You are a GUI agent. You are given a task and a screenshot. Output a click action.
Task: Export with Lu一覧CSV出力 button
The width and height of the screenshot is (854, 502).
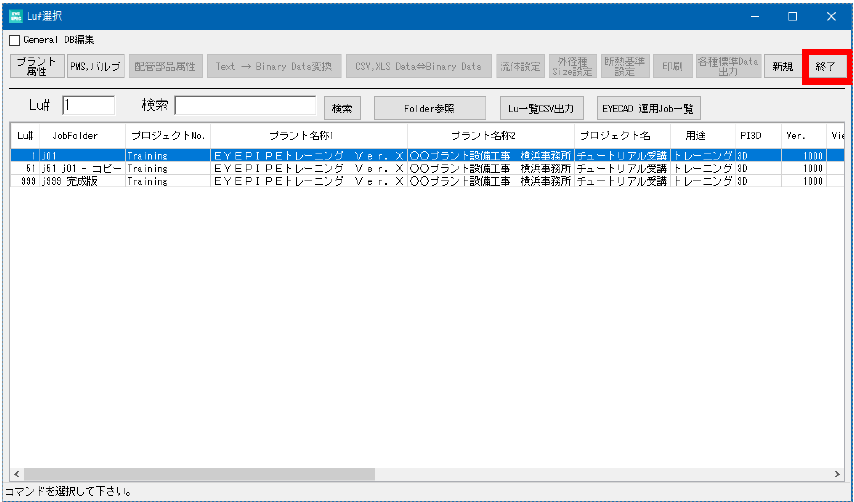pos(541,108)
